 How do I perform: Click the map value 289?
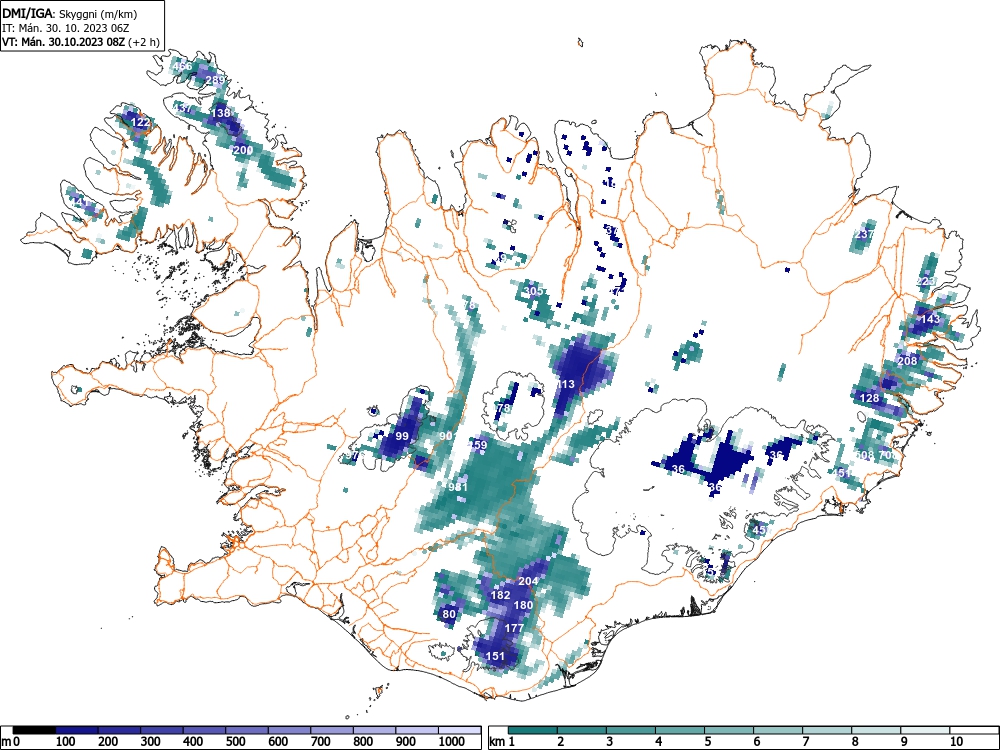216,80
